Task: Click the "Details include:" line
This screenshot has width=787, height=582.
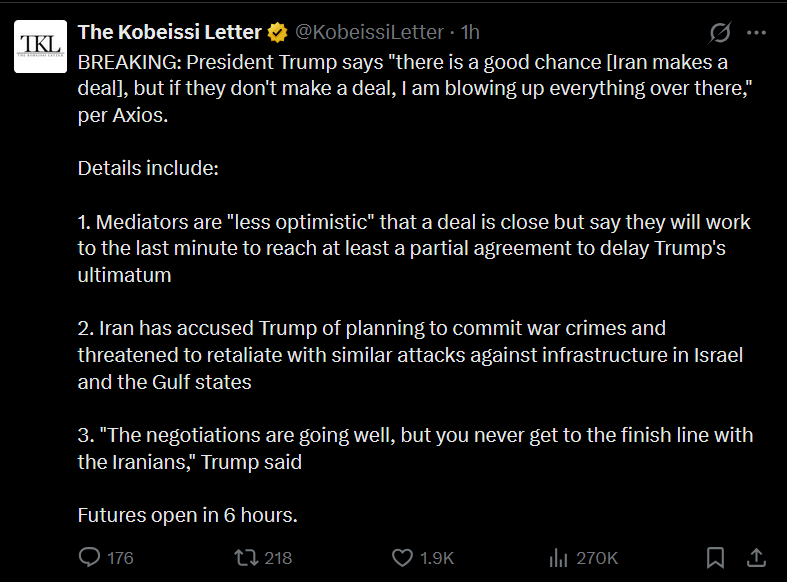Action: (148, 168)
